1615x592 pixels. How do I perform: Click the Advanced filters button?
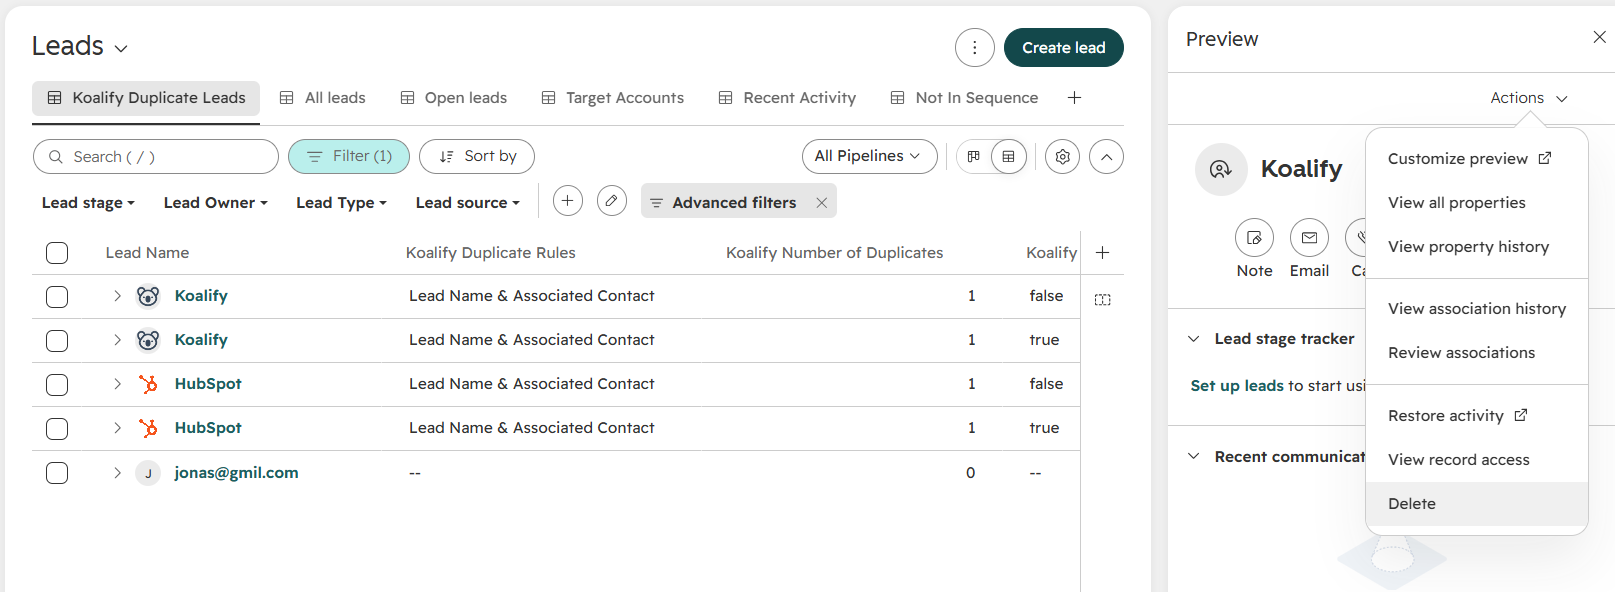click(x=734, y=202)
